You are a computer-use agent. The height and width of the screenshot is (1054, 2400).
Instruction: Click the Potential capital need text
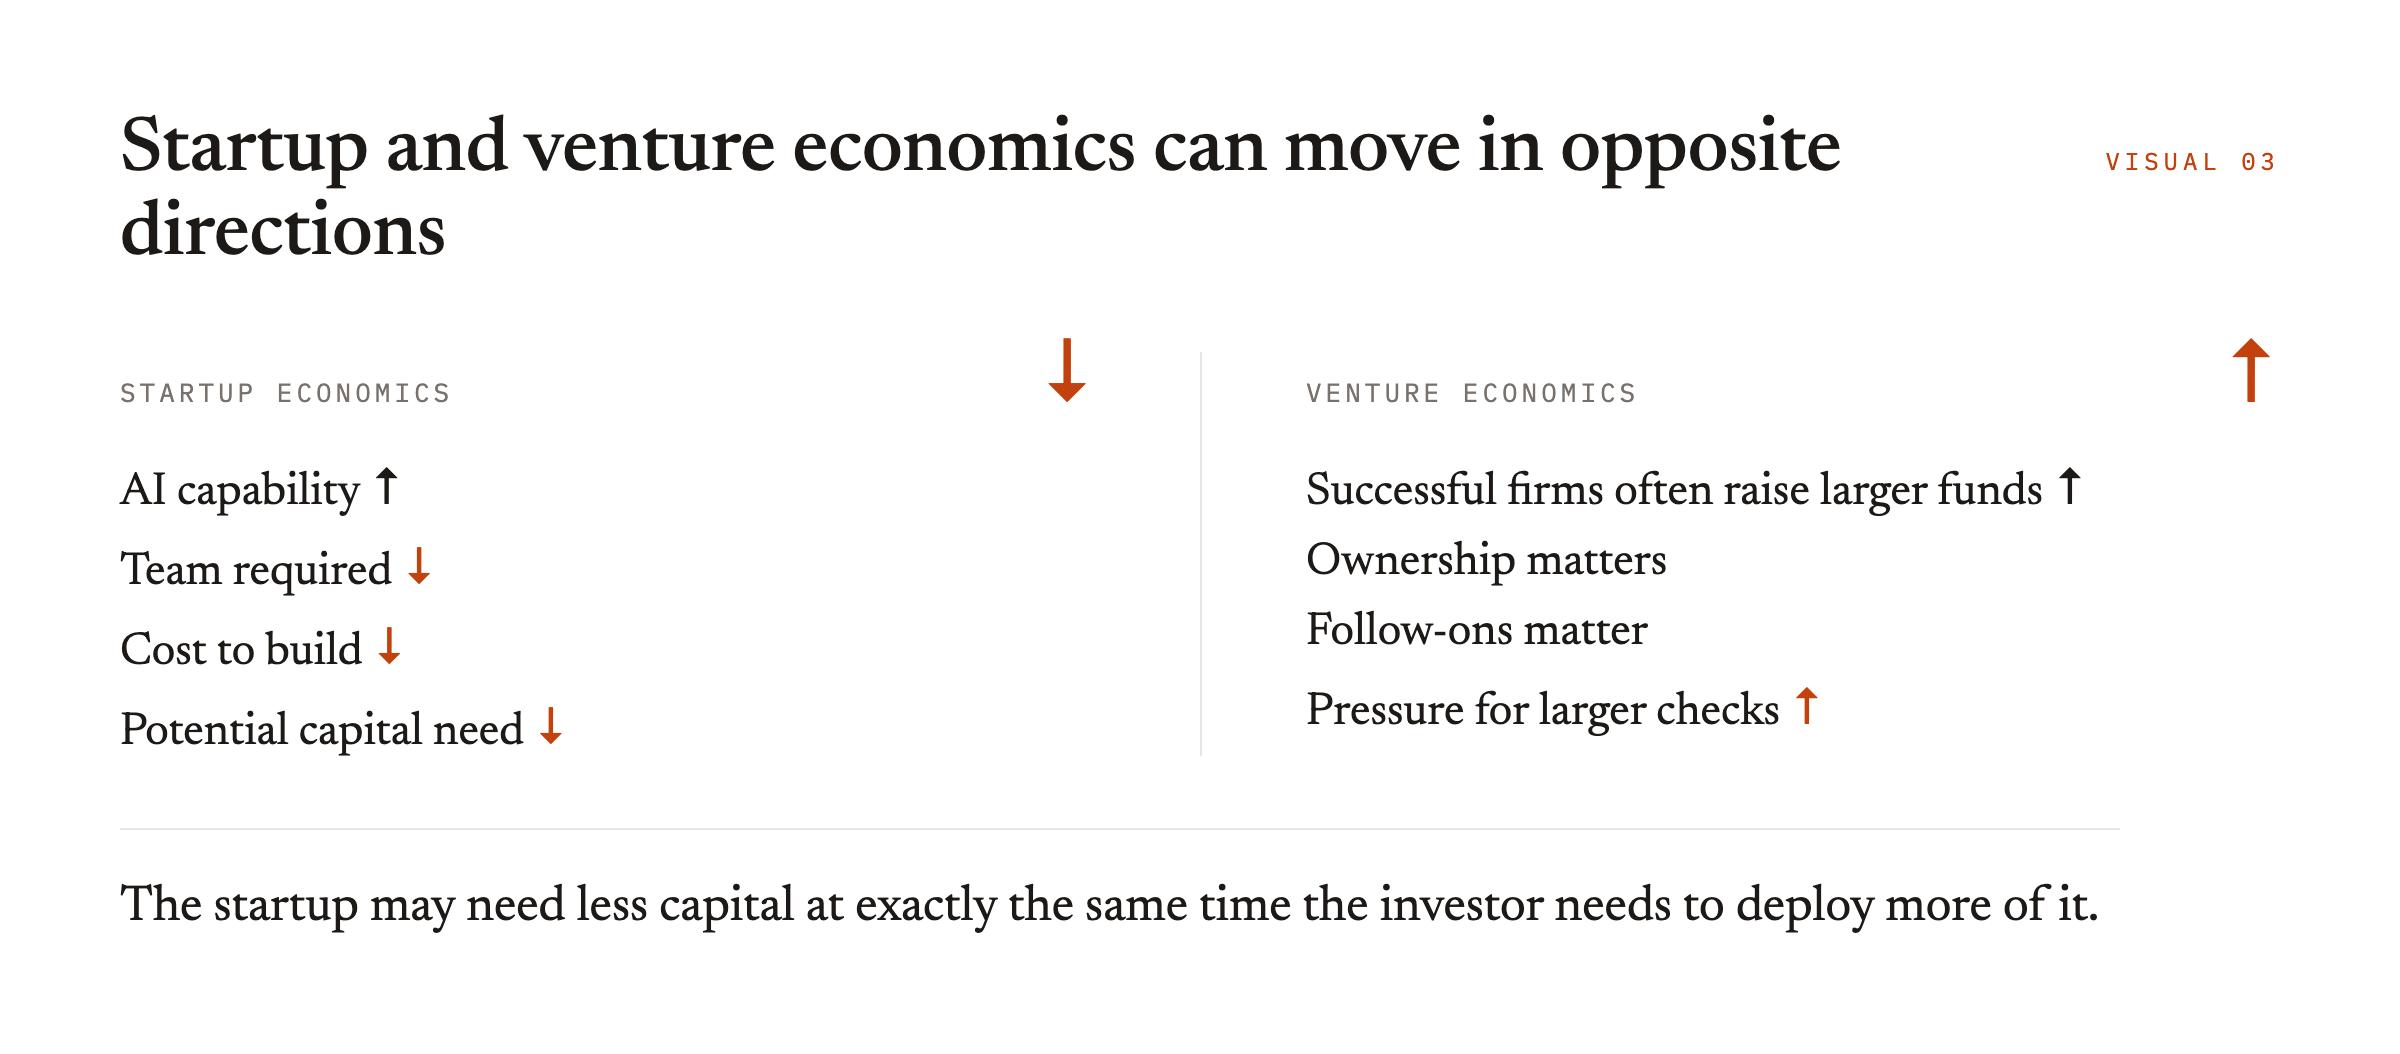tap(322, 730)
